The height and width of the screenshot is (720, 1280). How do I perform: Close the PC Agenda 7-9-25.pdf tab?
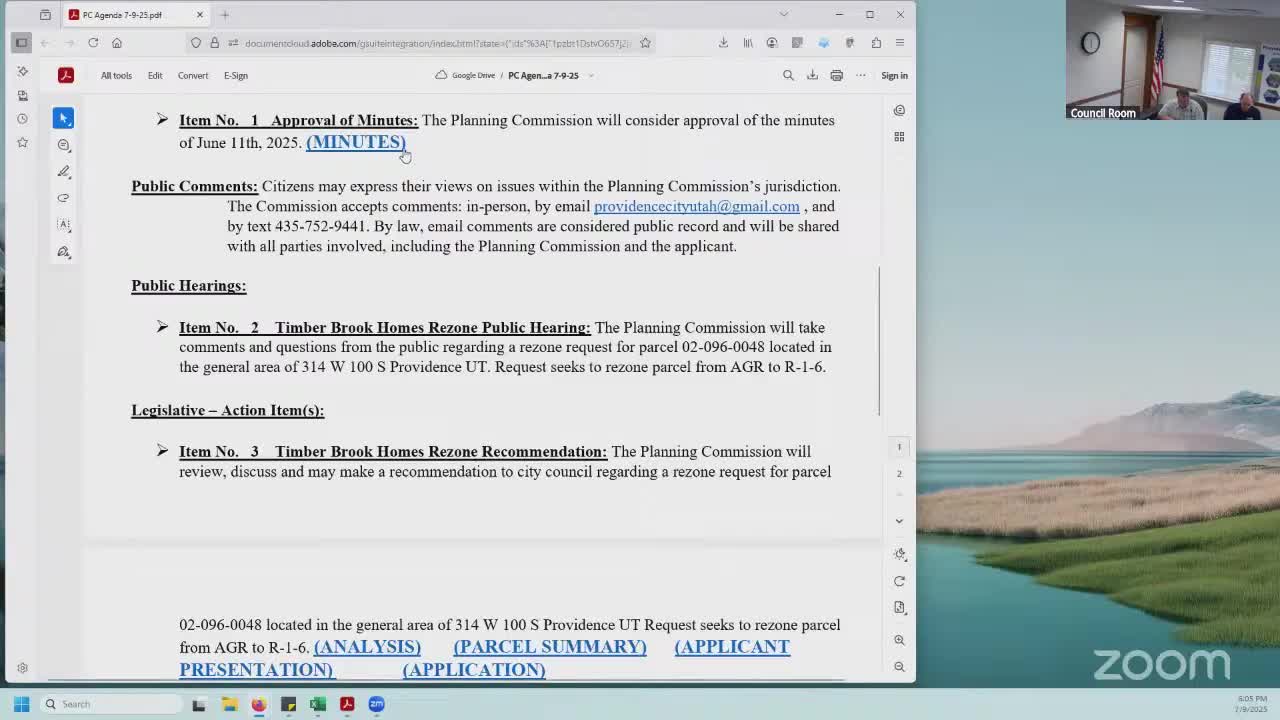coord(200,15)
